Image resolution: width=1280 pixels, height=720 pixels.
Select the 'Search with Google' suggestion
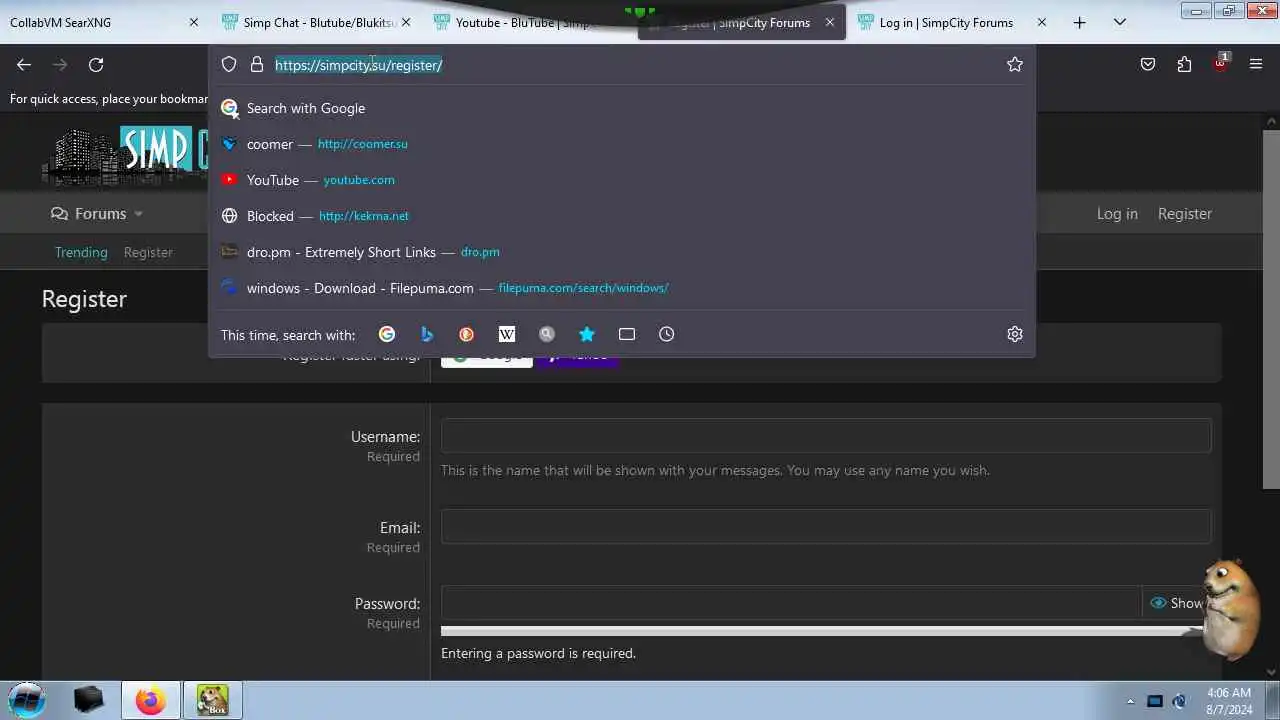pos(622,108)
